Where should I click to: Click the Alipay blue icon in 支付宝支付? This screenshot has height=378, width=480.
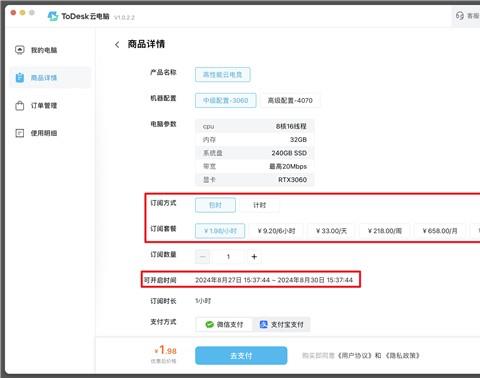[263, 324]
